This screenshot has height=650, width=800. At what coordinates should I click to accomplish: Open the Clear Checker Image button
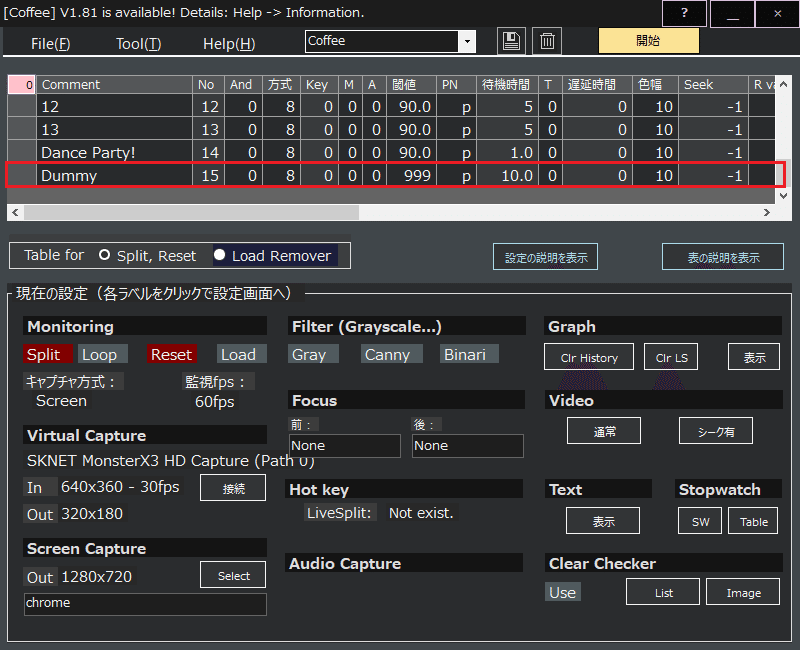[x=743, y=592]
